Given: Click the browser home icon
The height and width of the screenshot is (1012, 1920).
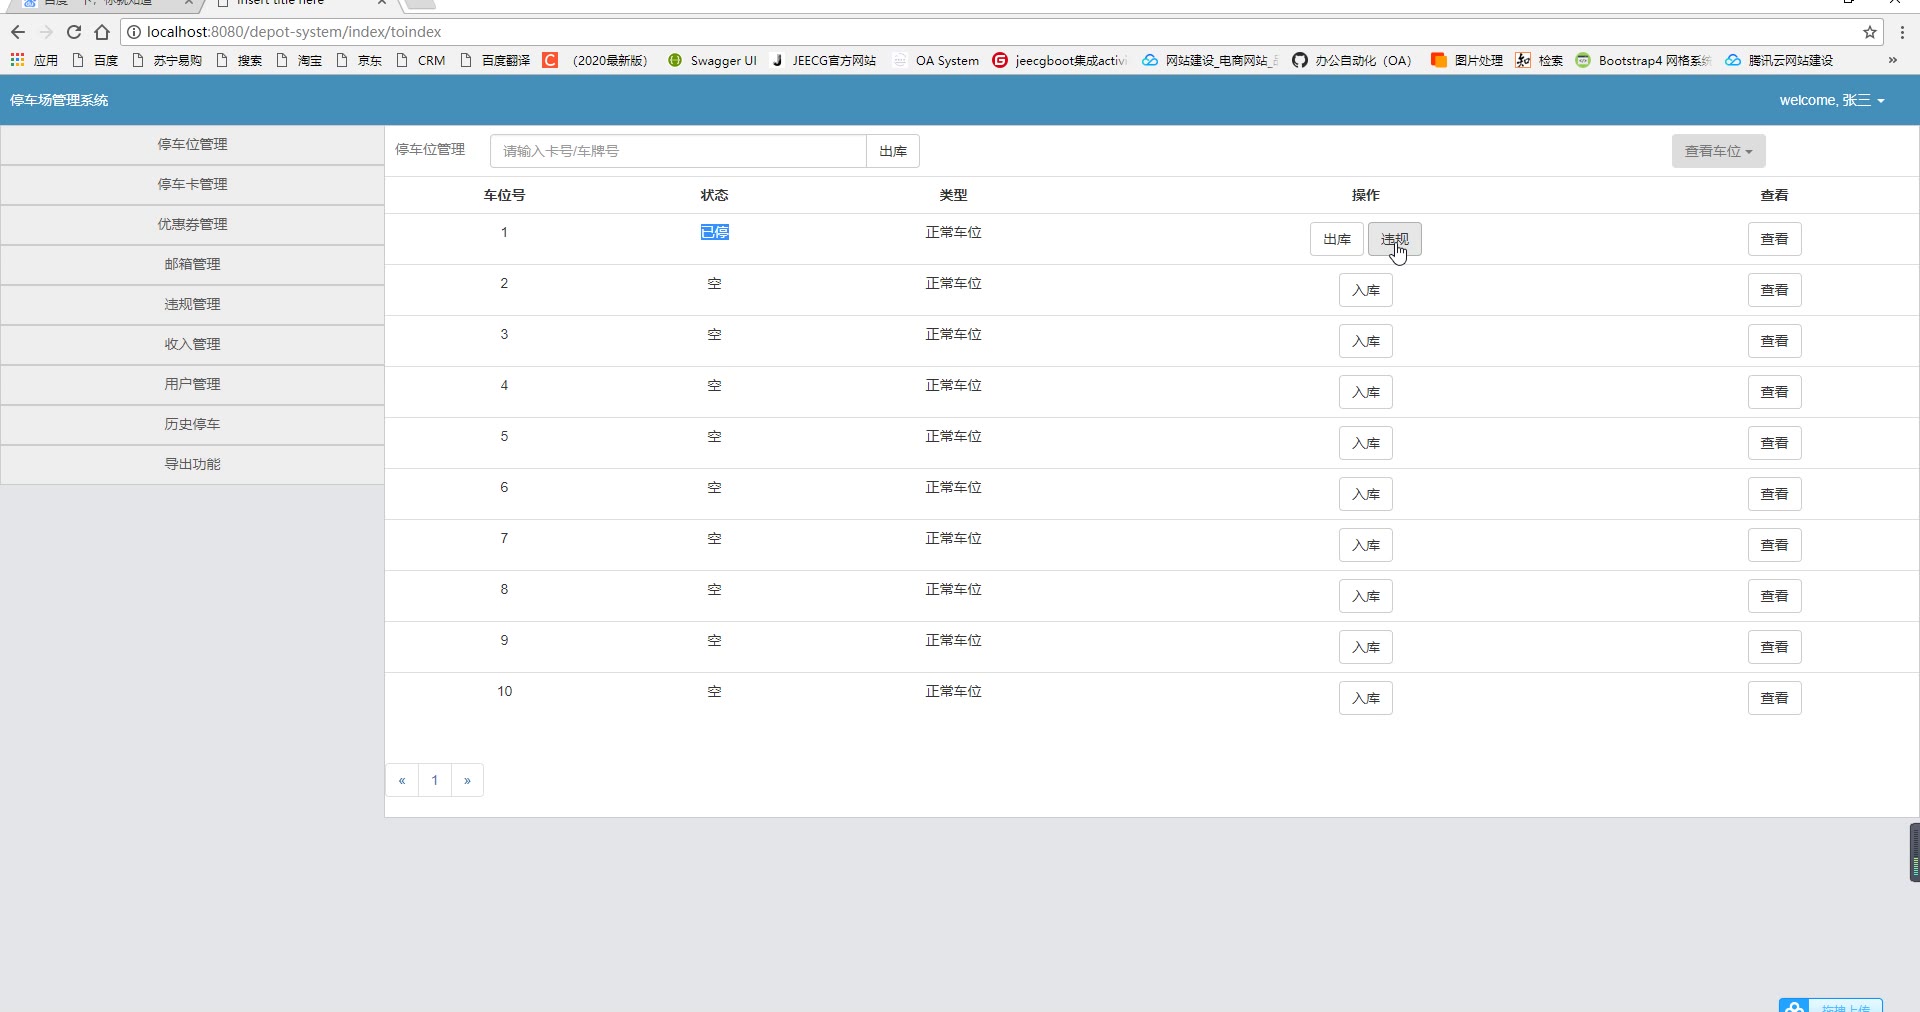Looking at the screenshot, I should (x=102, y=32).
